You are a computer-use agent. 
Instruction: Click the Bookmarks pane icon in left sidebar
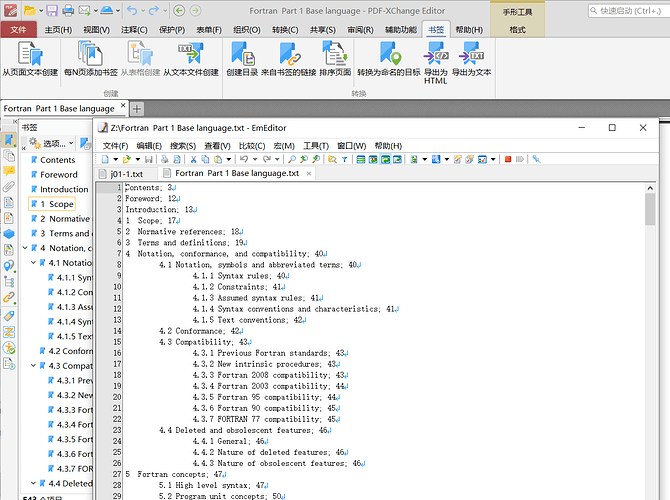click(x=9, y=140)
